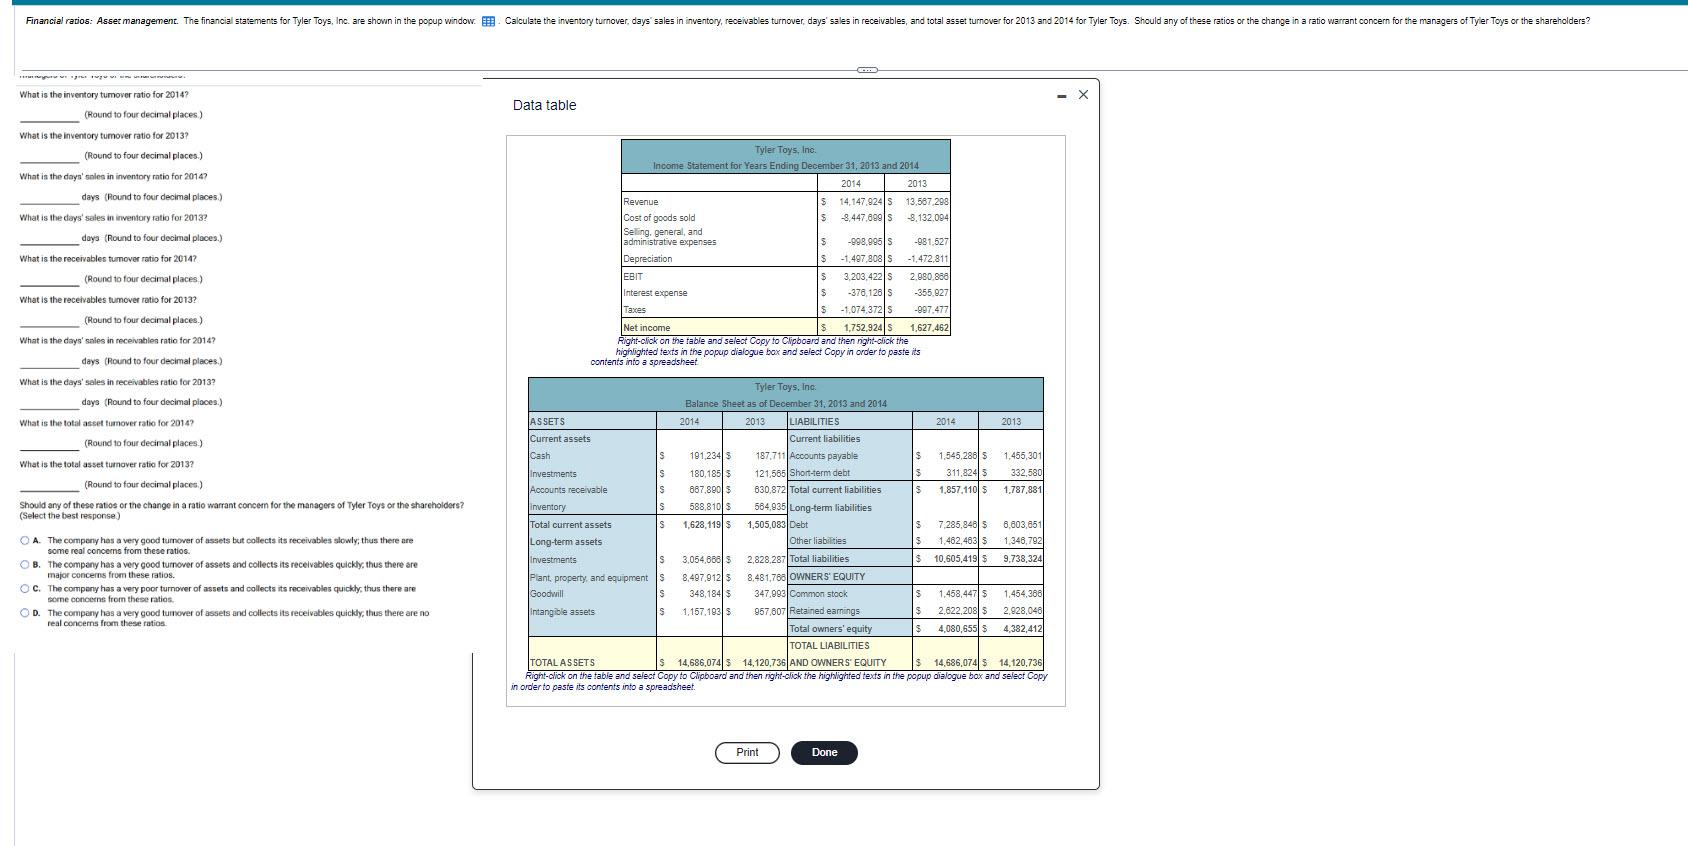Click the 2014 net income value 1,752,924

click(864, 328)
